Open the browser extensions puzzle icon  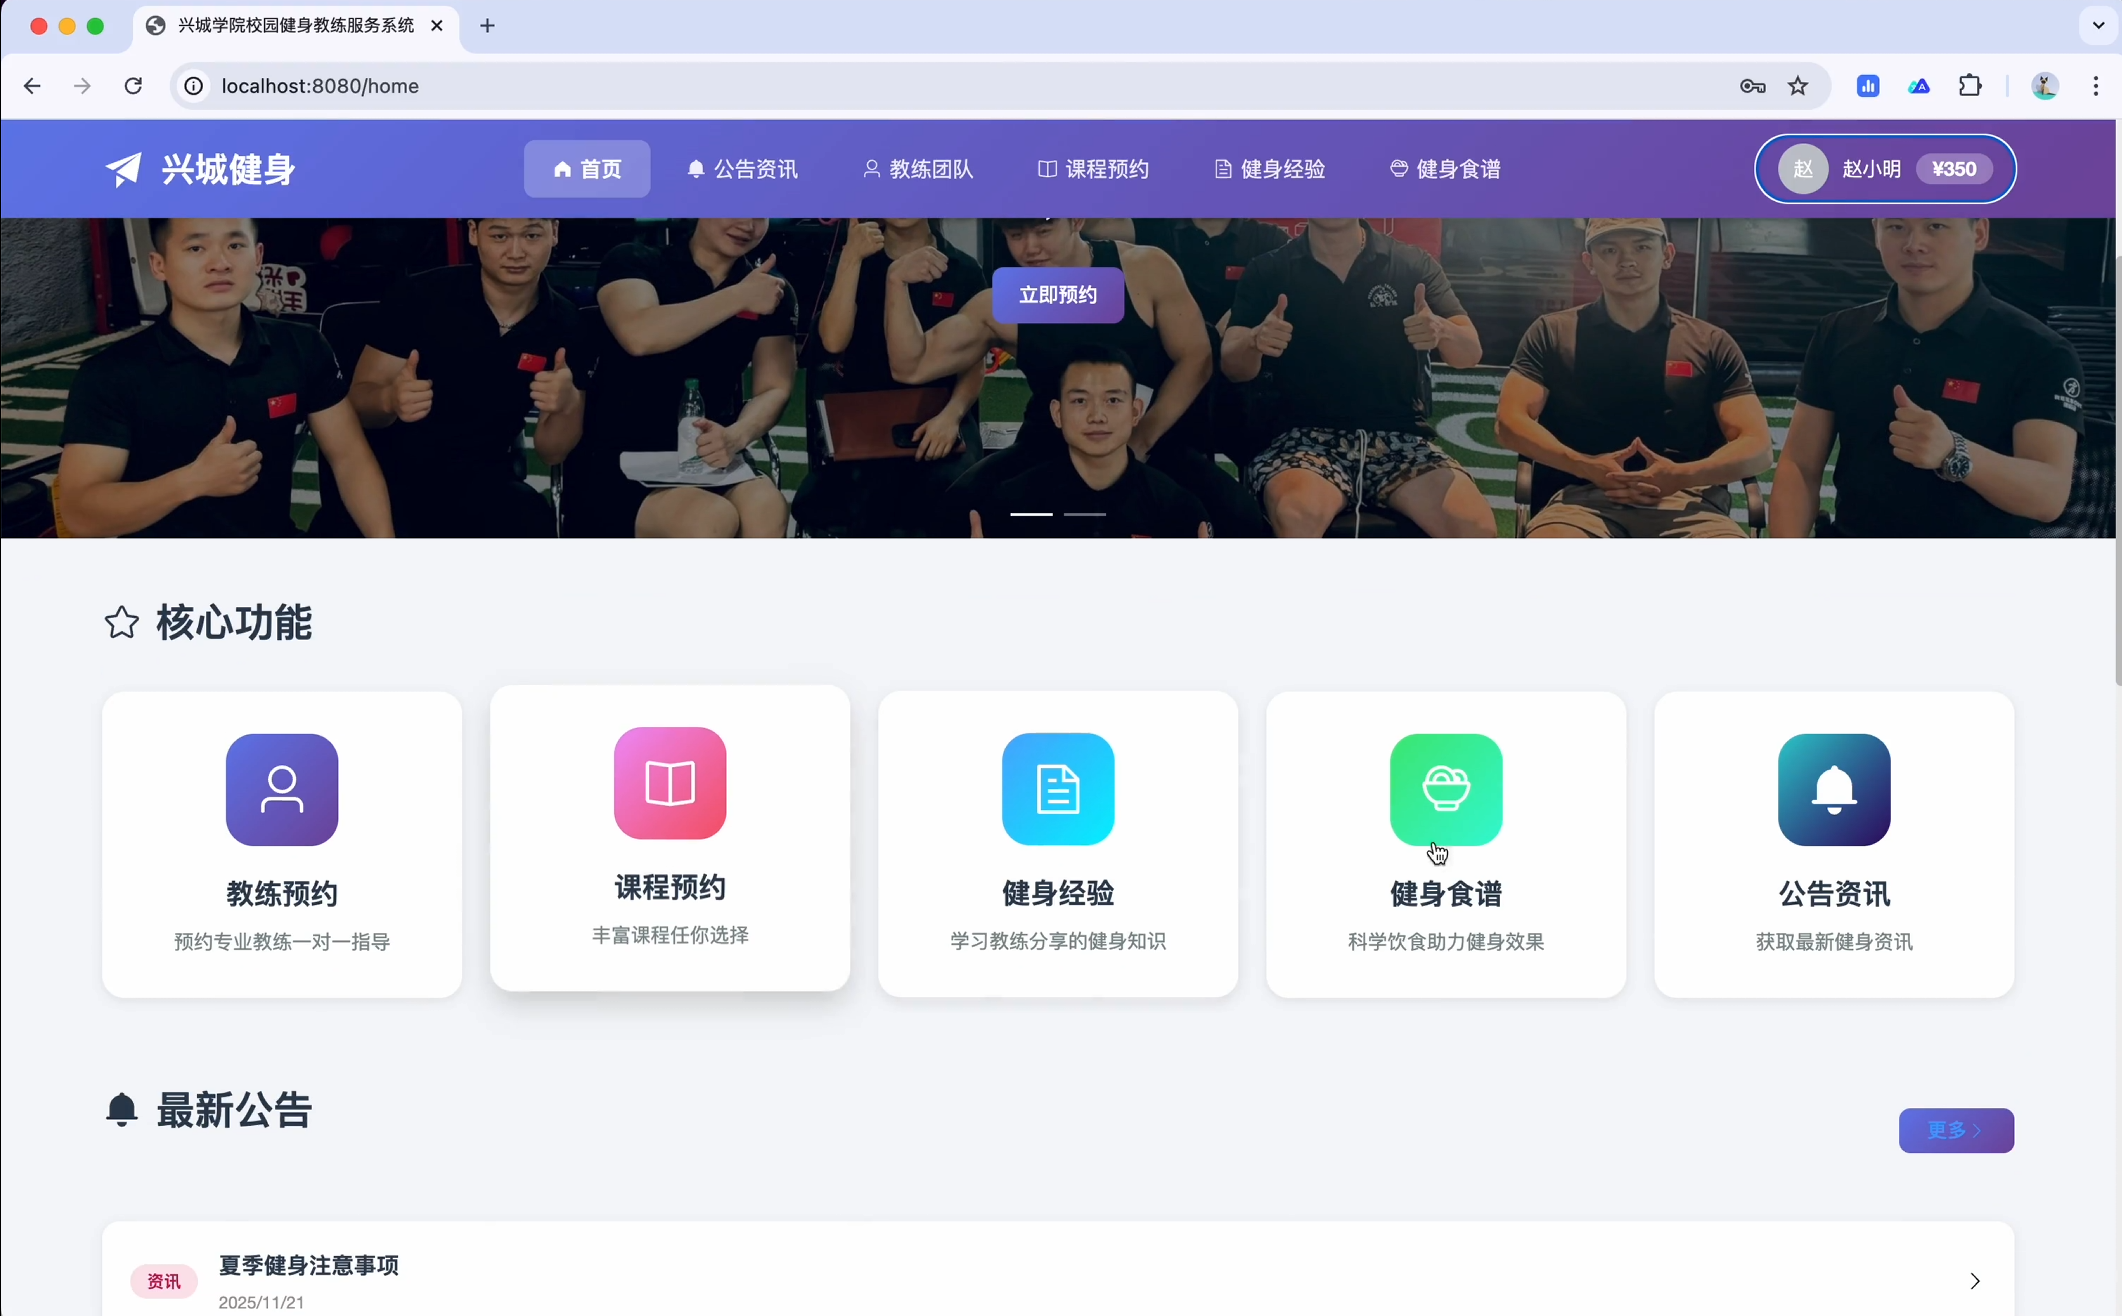1970,86
